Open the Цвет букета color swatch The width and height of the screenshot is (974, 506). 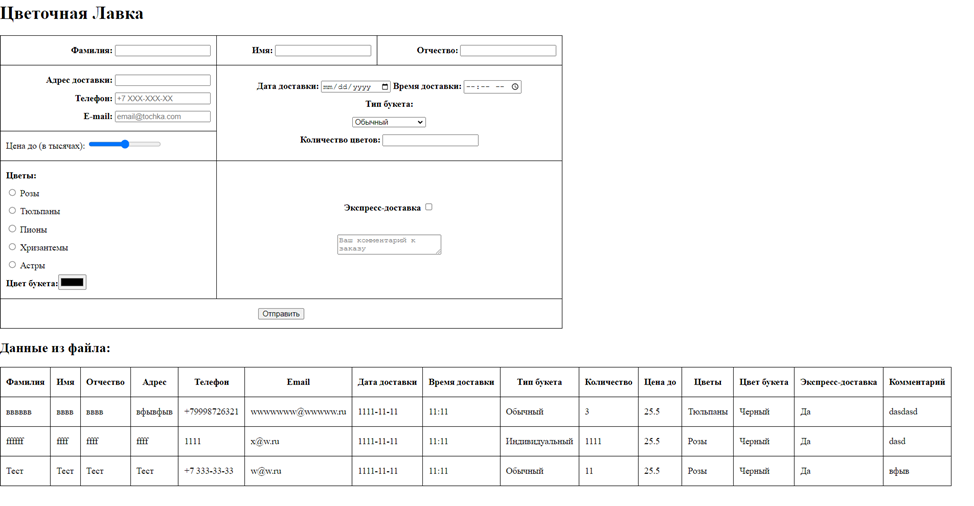click(72, 282)
